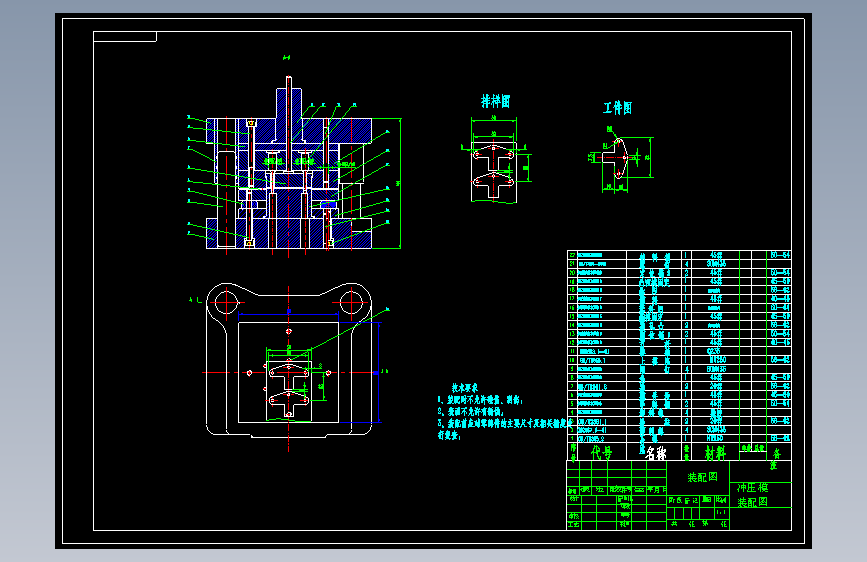Image resolution: width=867 pixels, height=562 pixels.
Task: Click the upper-right guide pillar hole in the plan view
Action: (351, 303)
